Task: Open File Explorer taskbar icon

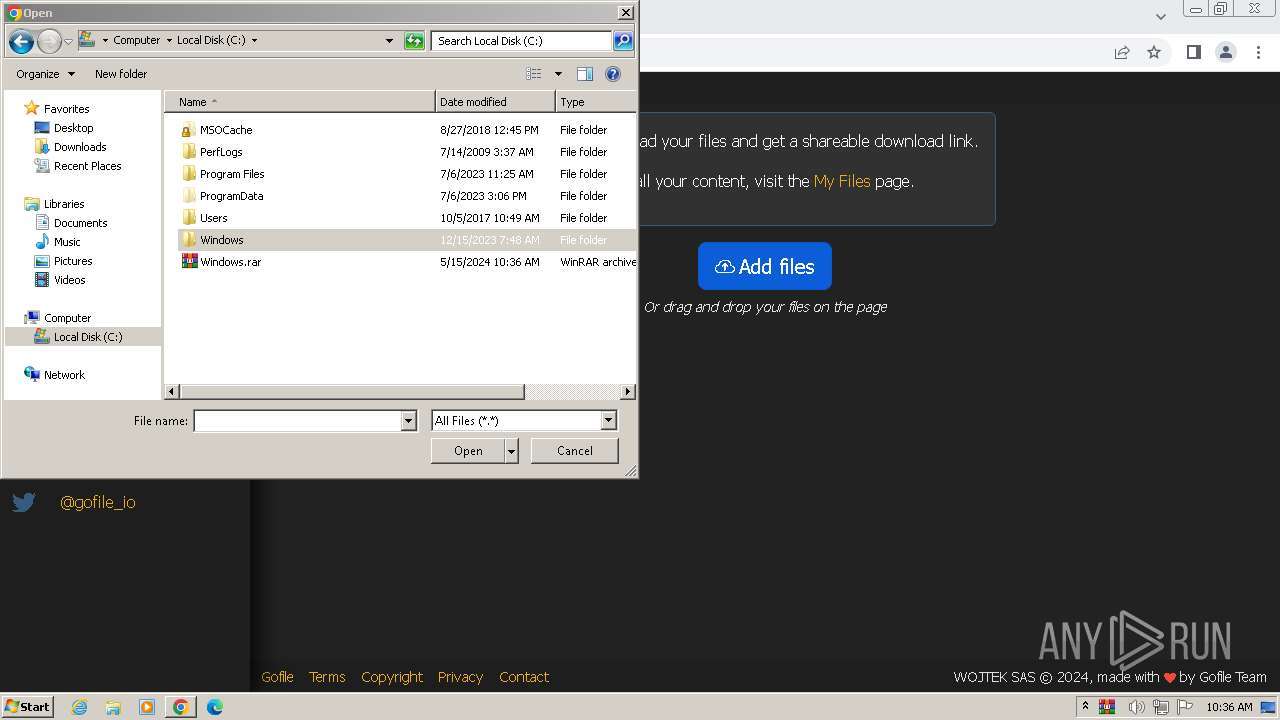Action: pyautogui.click(x=113, y=707)
